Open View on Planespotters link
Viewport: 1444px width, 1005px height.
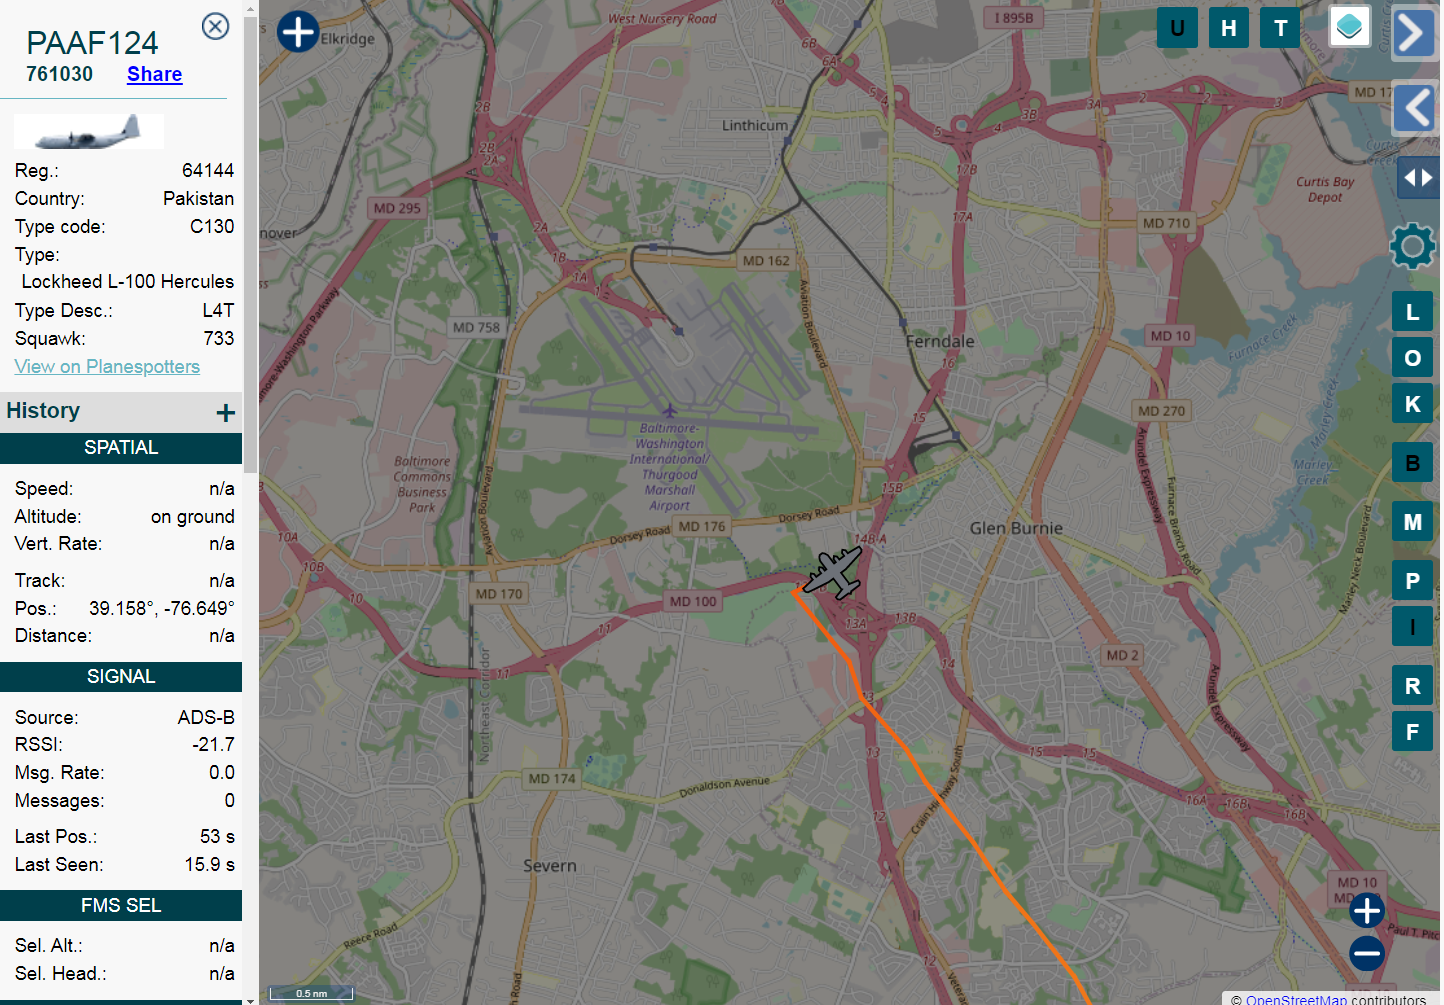(x=107, y=366)
